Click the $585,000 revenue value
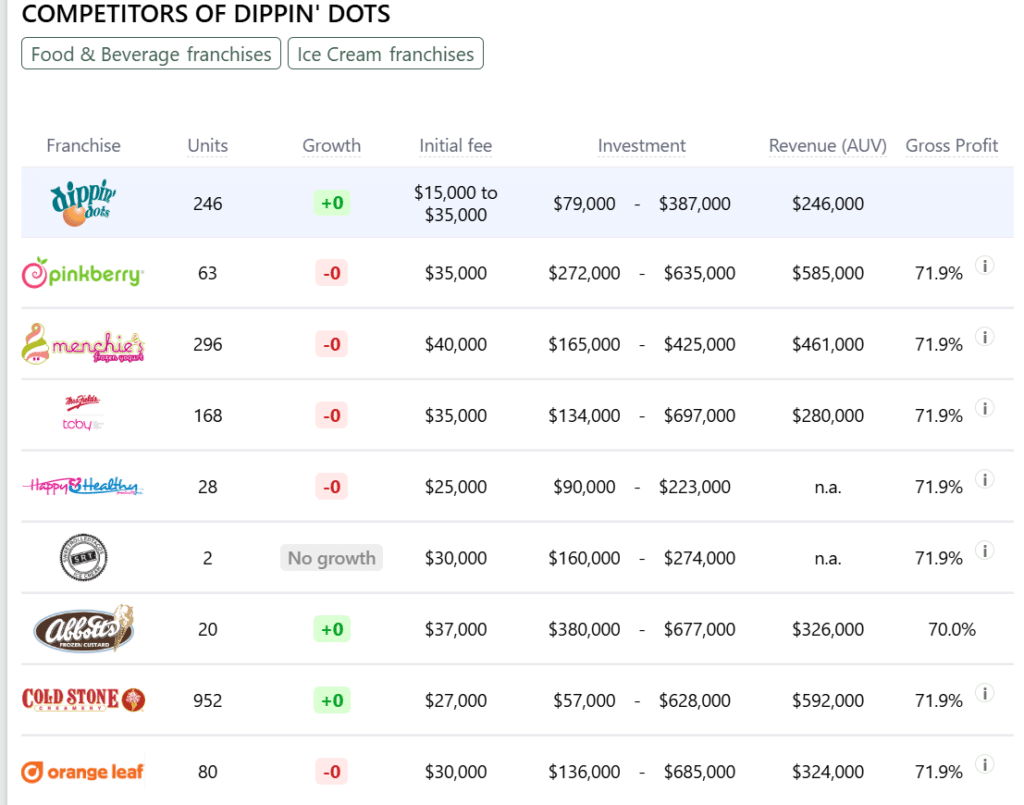Screen dimensions: 1024x805 click(x=827, y=273)
